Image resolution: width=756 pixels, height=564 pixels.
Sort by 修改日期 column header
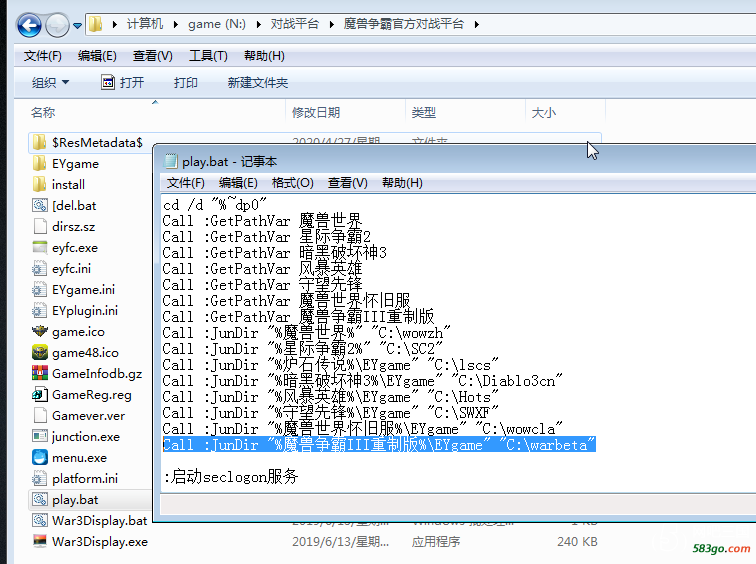point(316,113)
